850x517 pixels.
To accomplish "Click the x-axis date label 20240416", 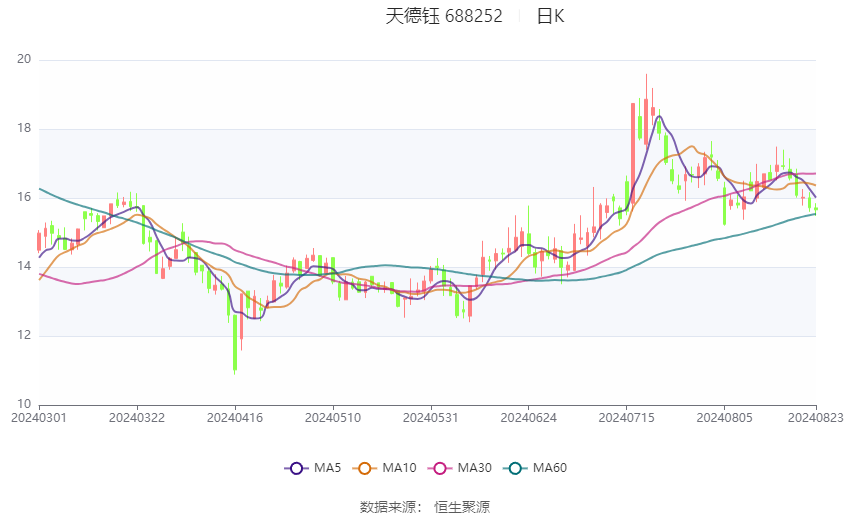I will (235, 418).
